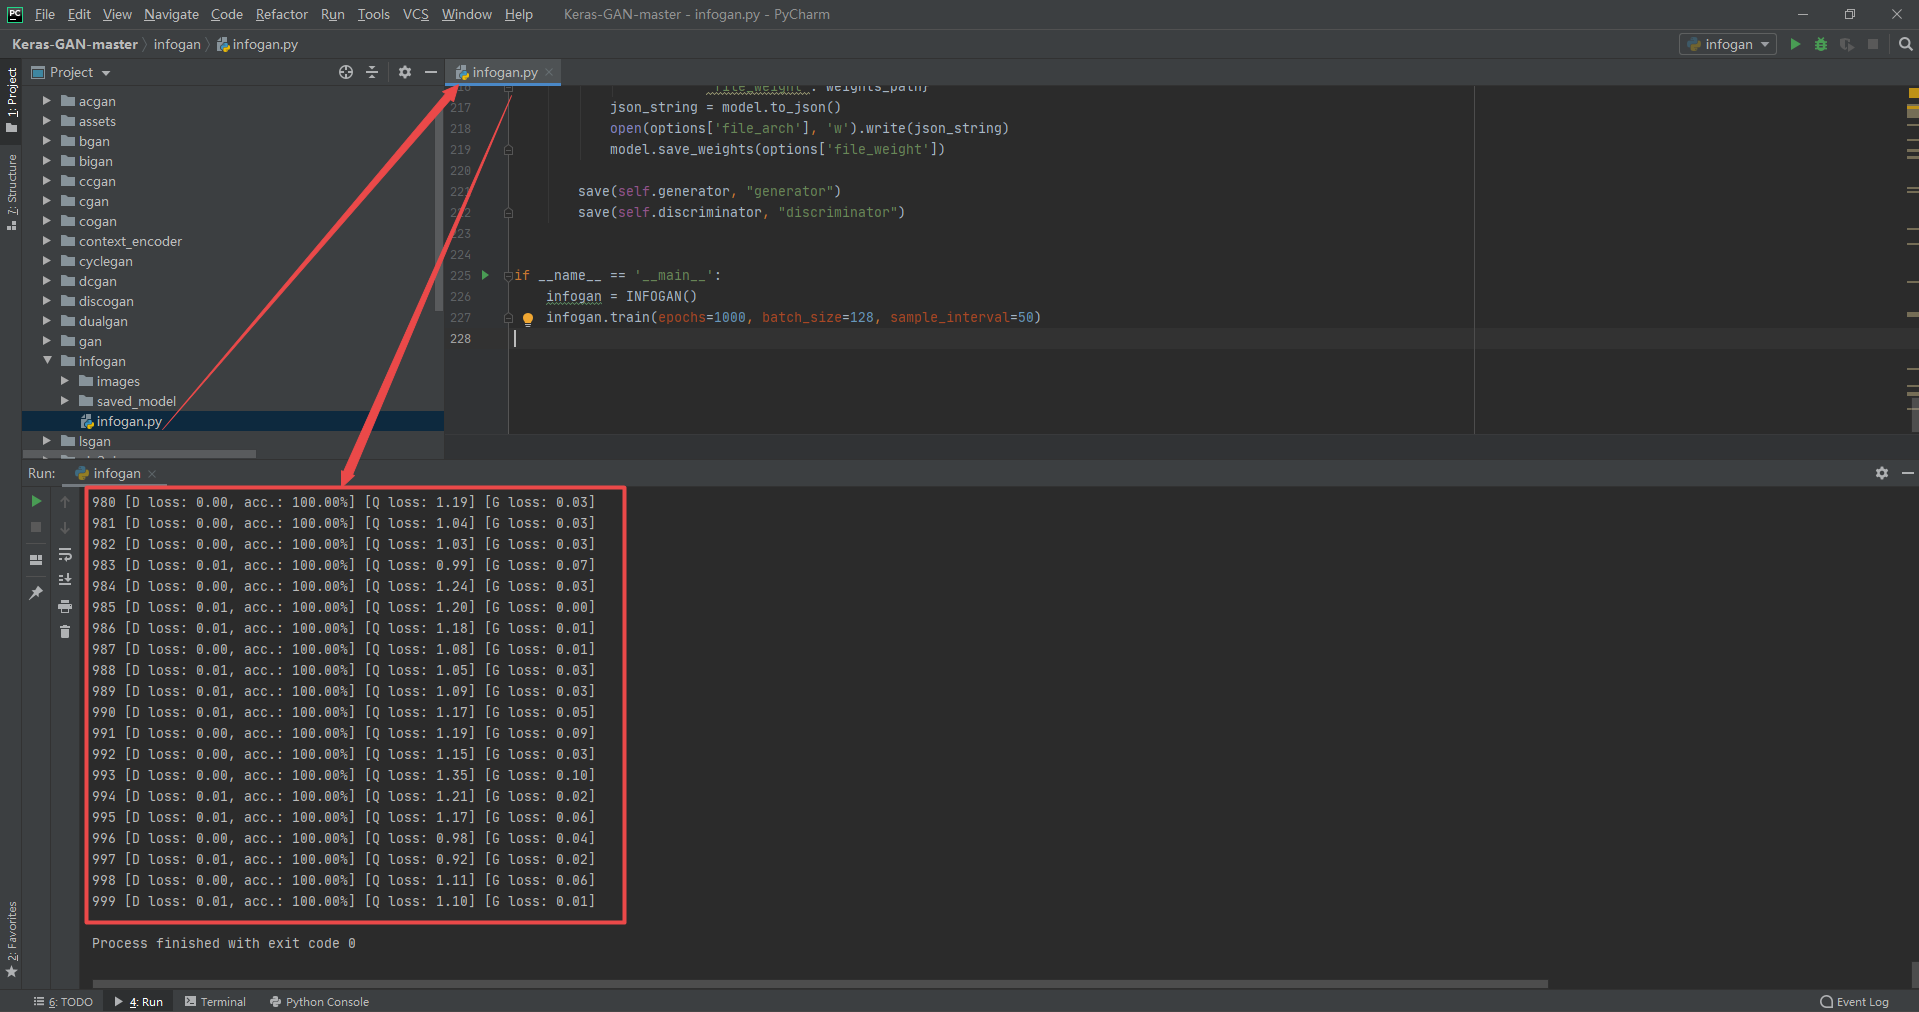The height and width of the screenshot is (1012, 1919).
Task: Open the VCS menu
Action: (x=415, y=14)
